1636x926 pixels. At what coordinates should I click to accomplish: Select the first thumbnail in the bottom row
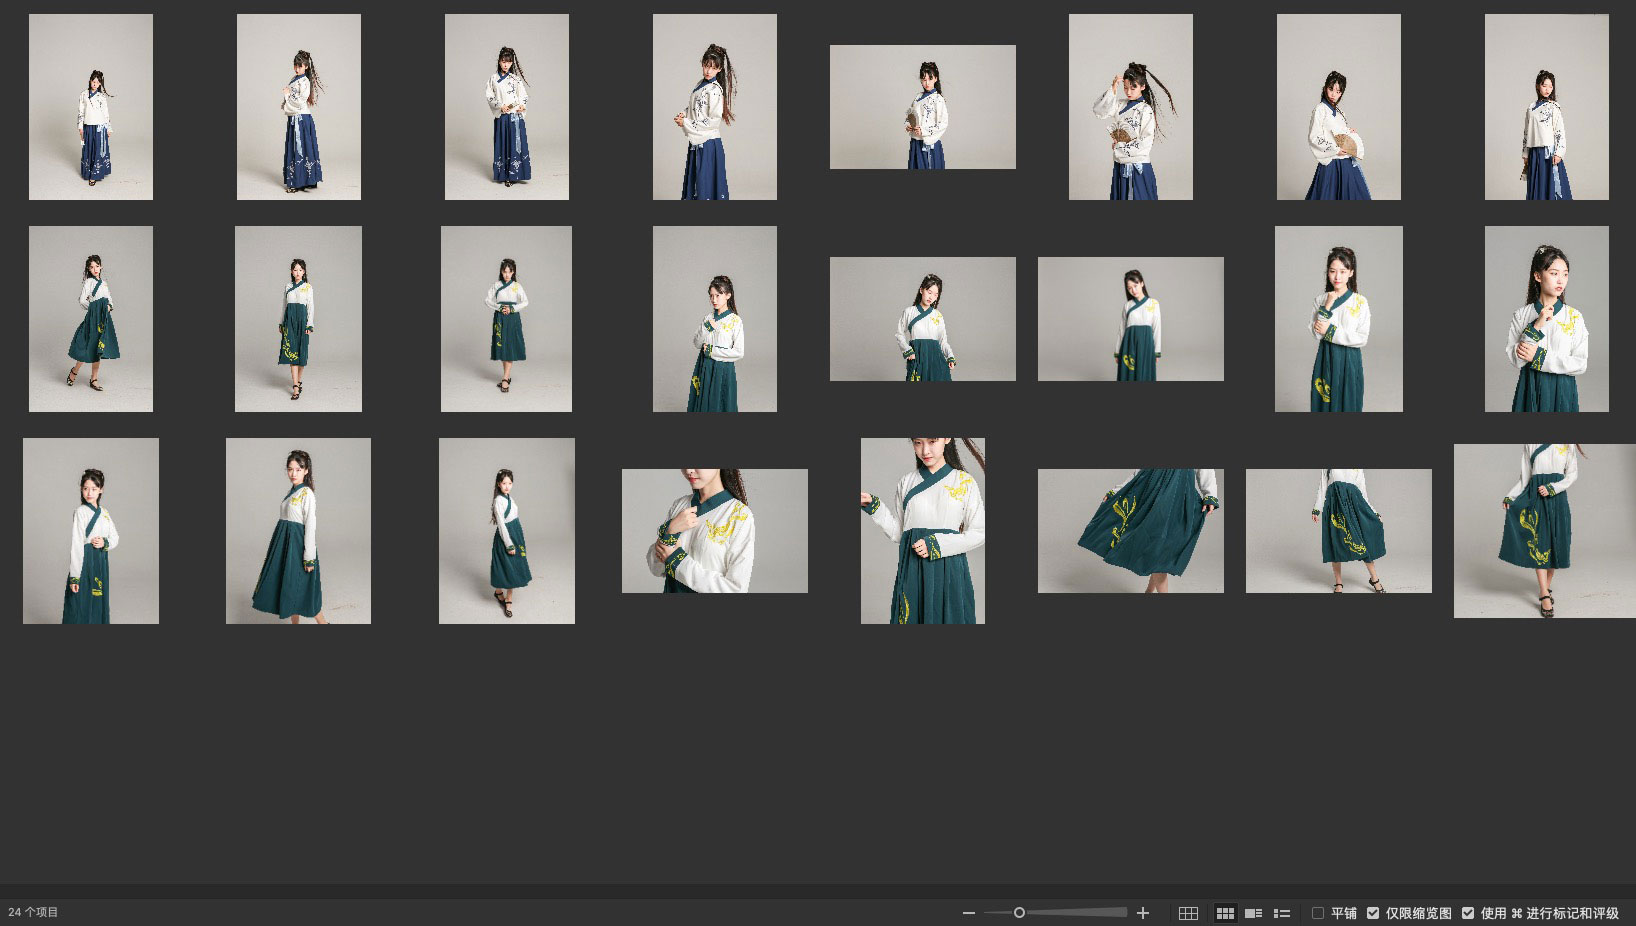[91, 531]
